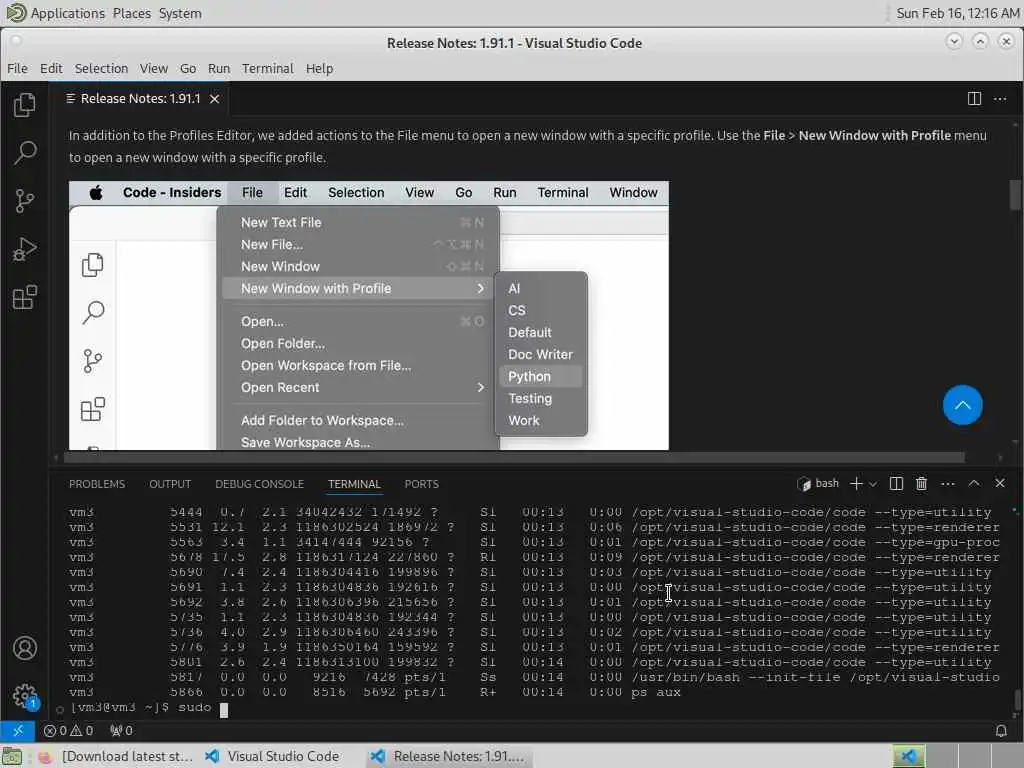Split the editor to the right

tap(974, 99)
